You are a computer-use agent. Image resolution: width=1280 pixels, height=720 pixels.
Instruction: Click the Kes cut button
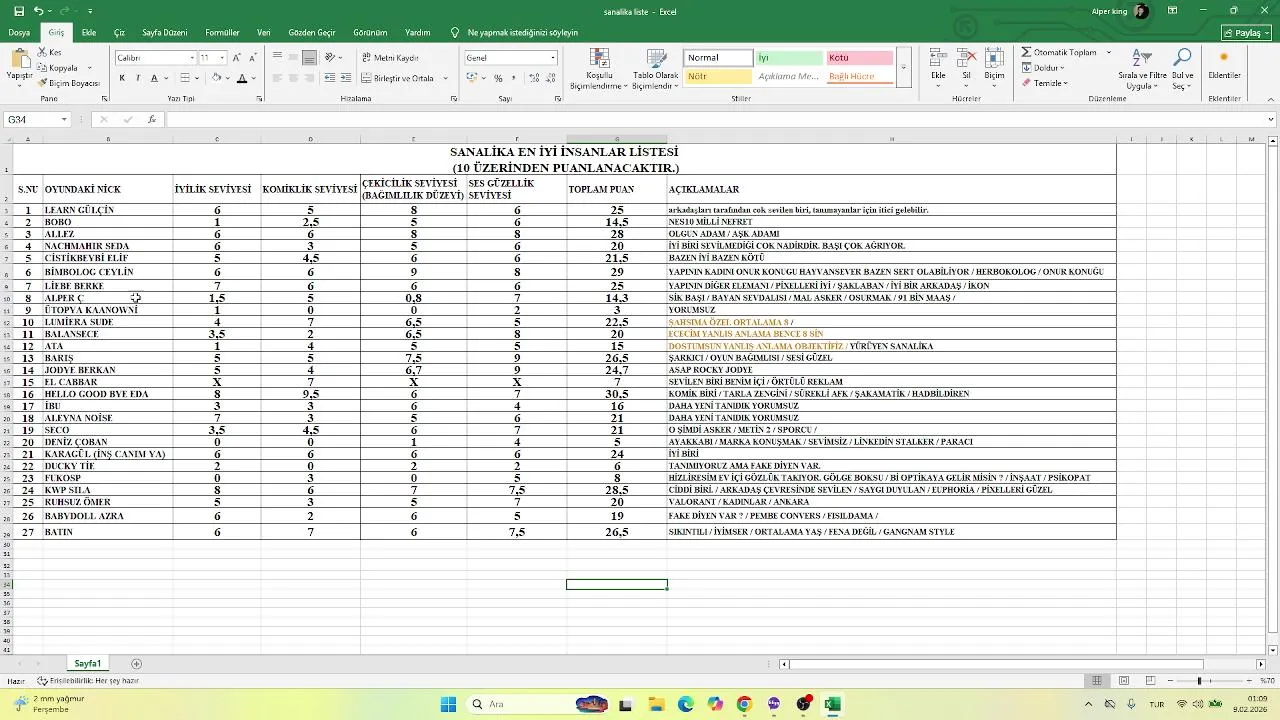click(x=50, y=52)
